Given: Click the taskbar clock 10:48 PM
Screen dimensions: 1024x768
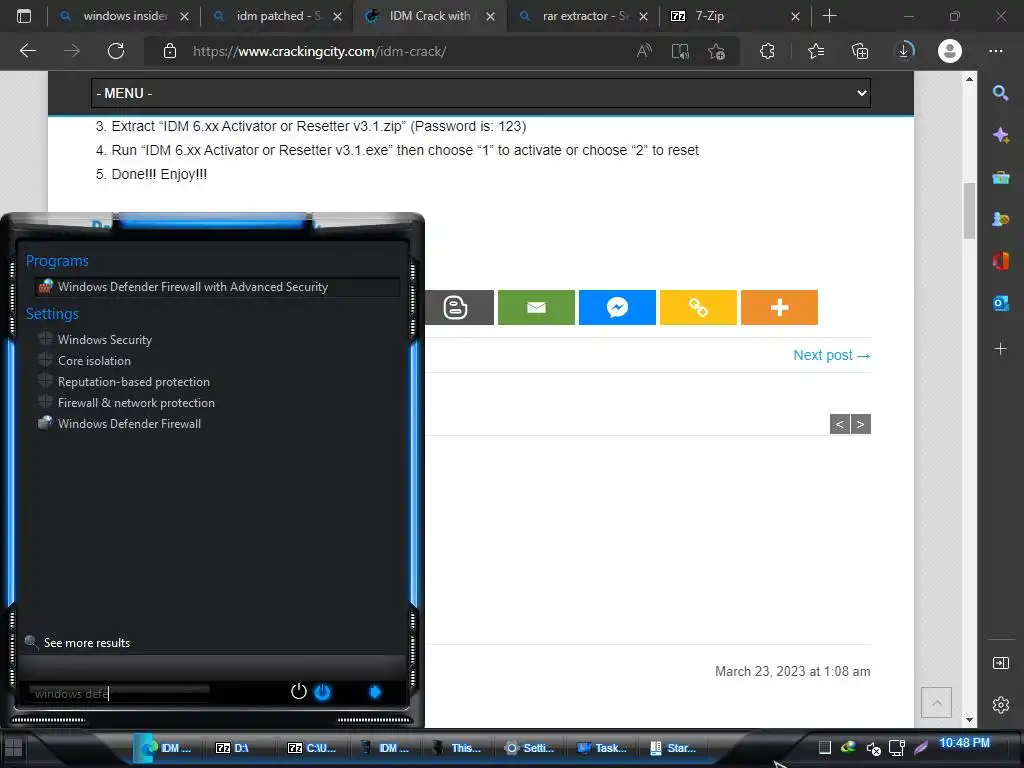Looking at the screenshot, I should coord(964,743).
